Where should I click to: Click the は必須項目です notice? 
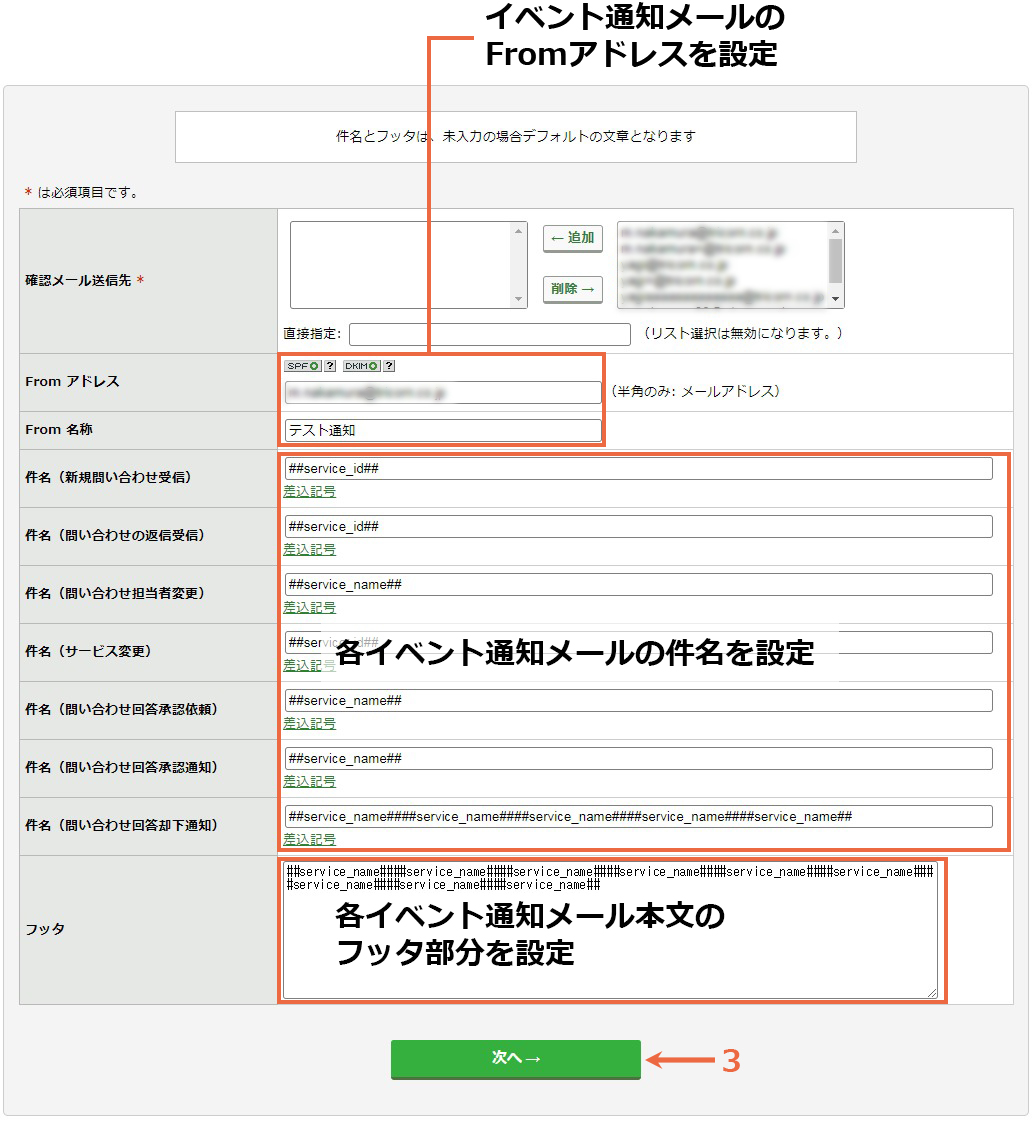[x=81, y=192]
